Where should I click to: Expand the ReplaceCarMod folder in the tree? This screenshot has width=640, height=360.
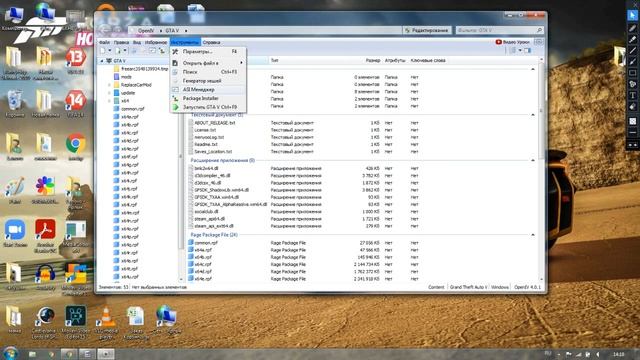pos(109,85)
